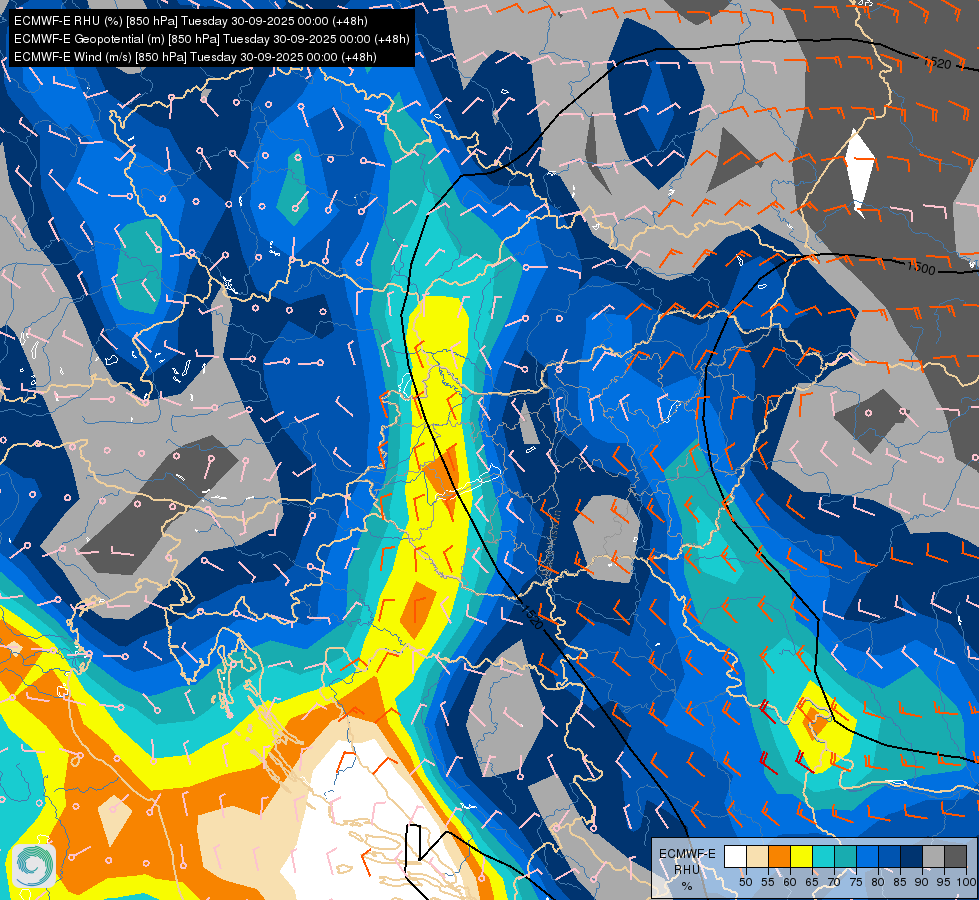Choose the teal 70-75 legend swatch
This screenshot has width=979, height=900.
pos(845,856)
